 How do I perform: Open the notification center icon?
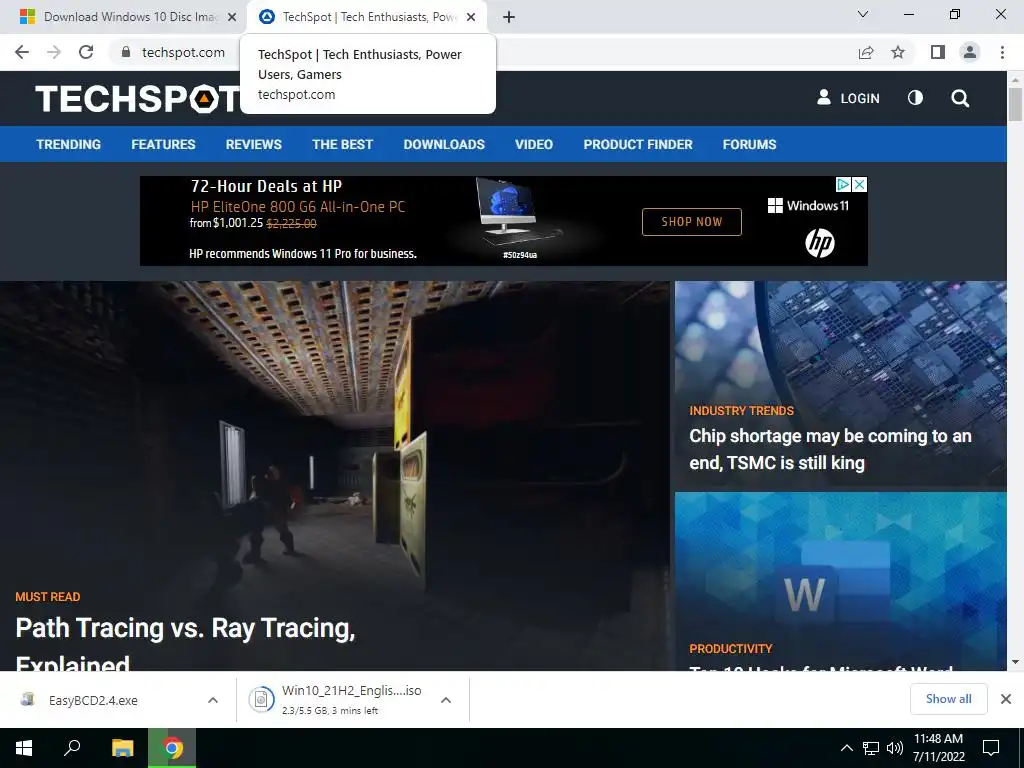[x=991, y=748]
